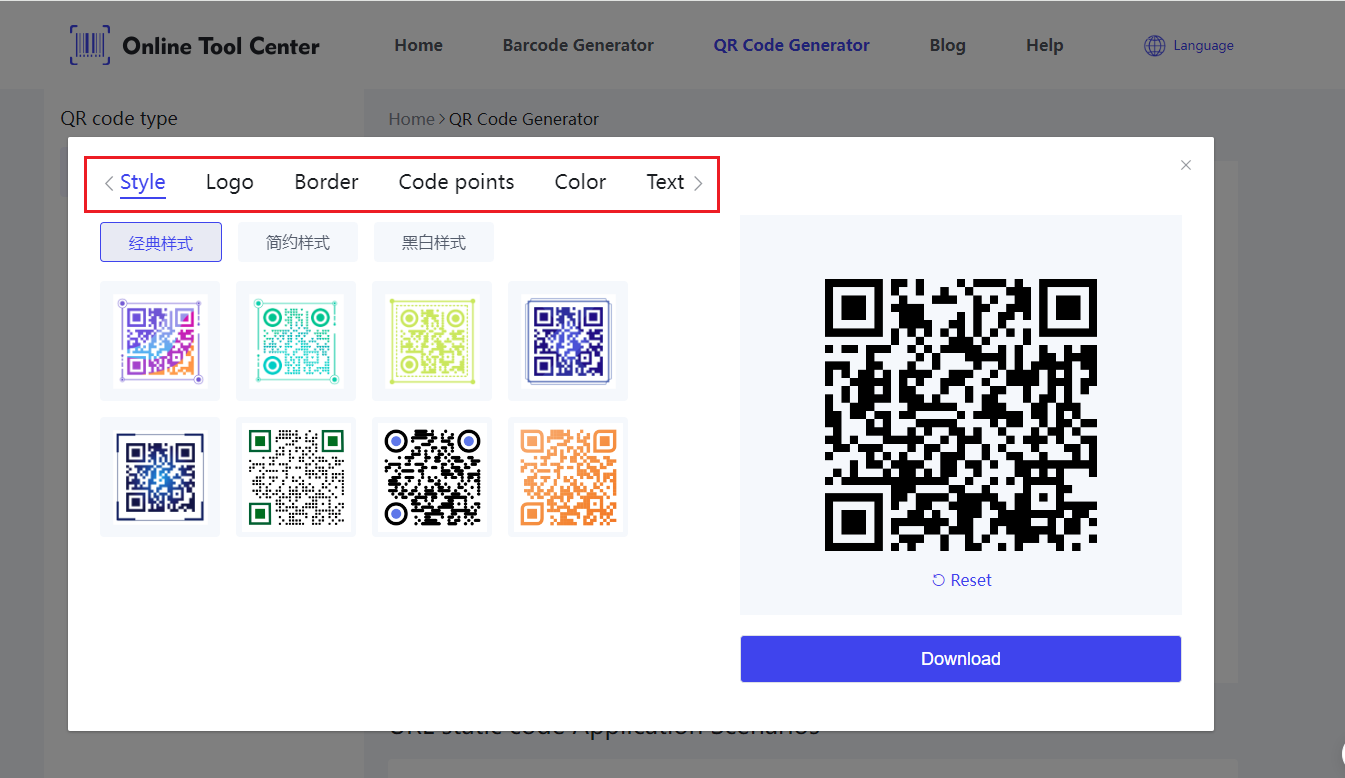Image resolution: width=1345 pixels, height=778 pixels.
Task: Select the 经典样式 style category
Action: point(161,242)
